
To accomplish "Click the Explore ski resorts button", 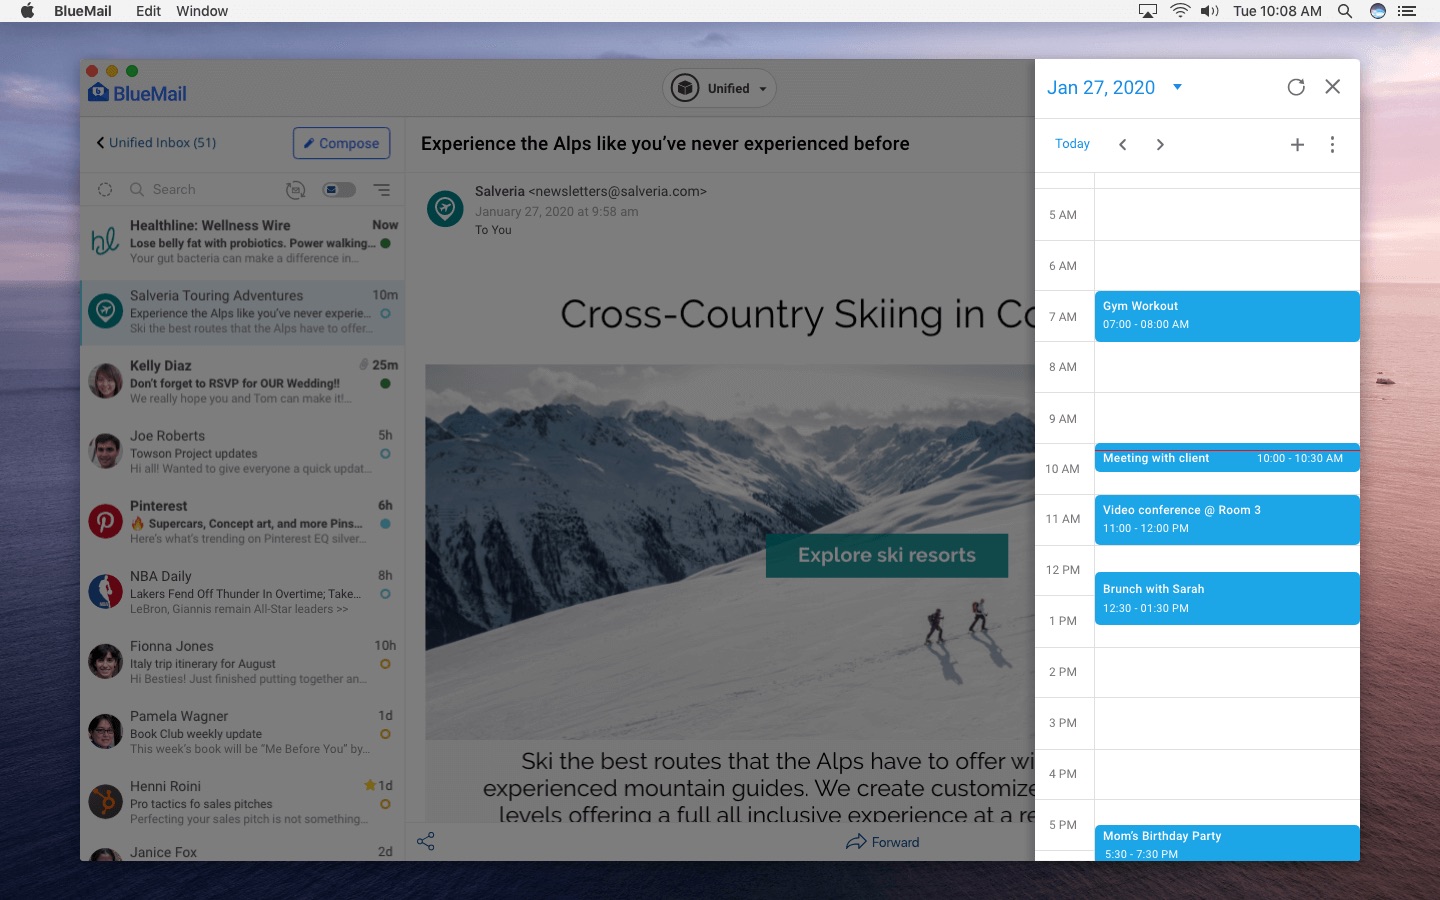I will tap(887, 555).
